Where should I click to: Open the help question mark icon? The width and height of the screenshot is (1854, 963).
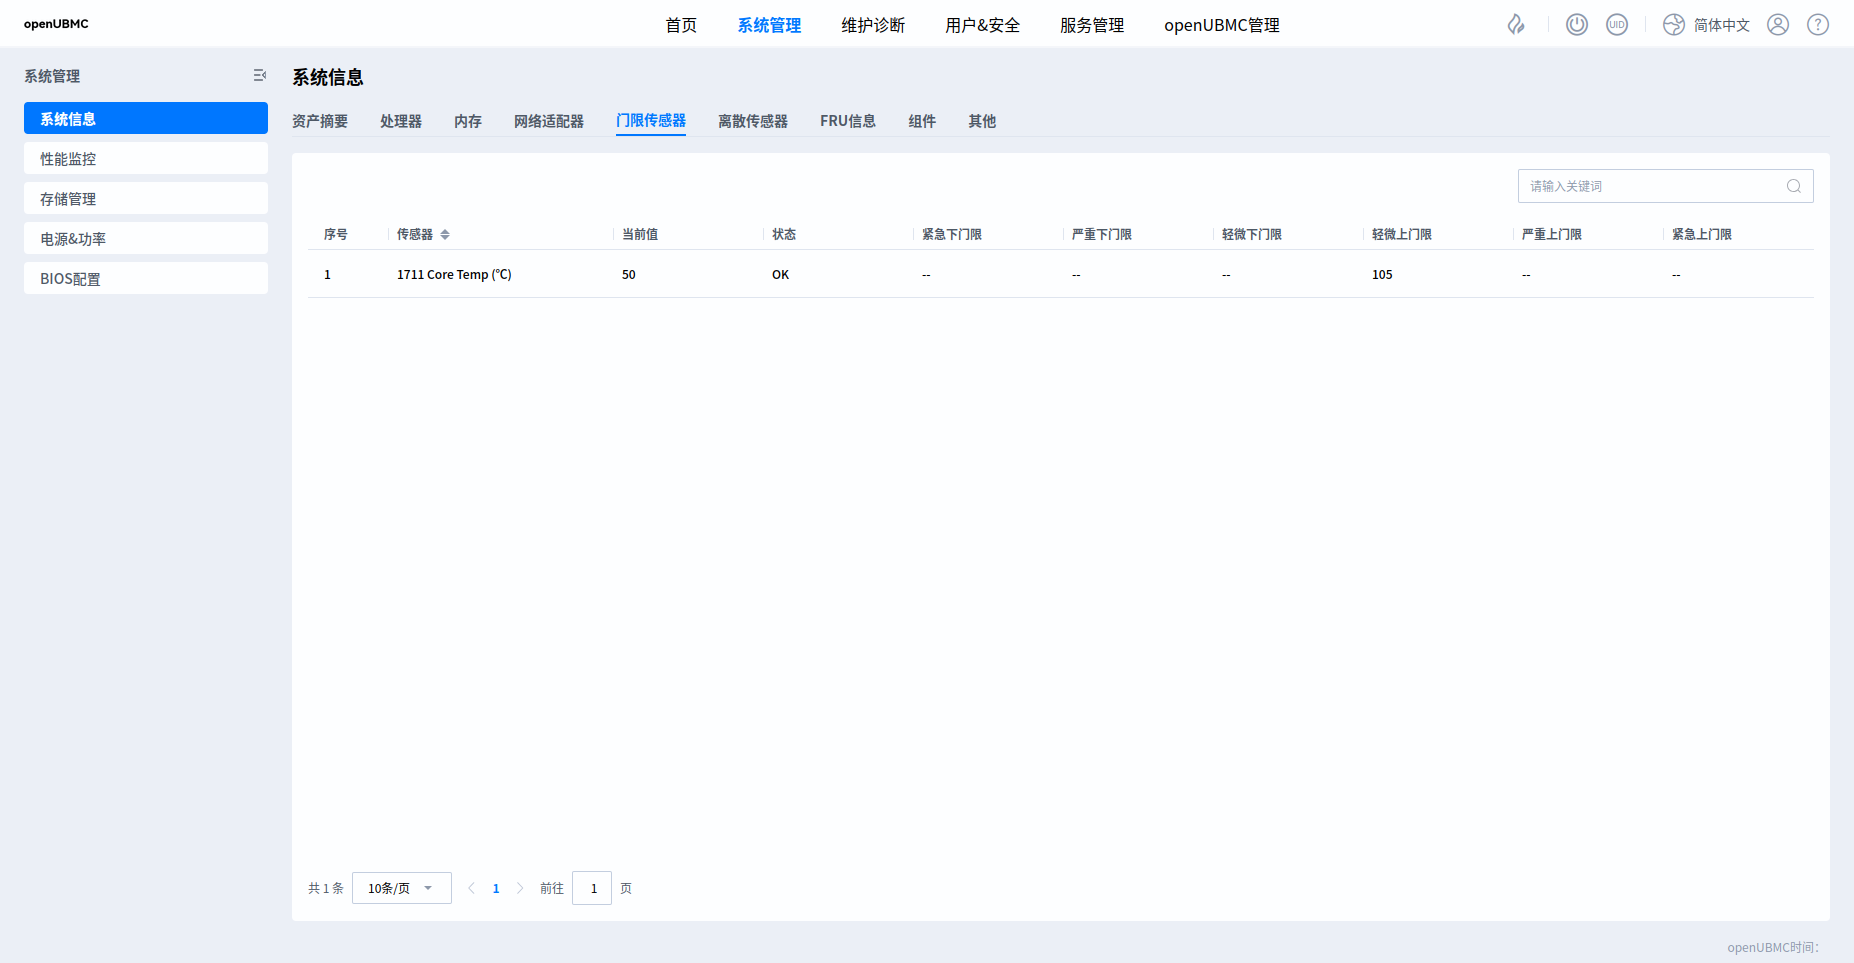coord(1818,25)
